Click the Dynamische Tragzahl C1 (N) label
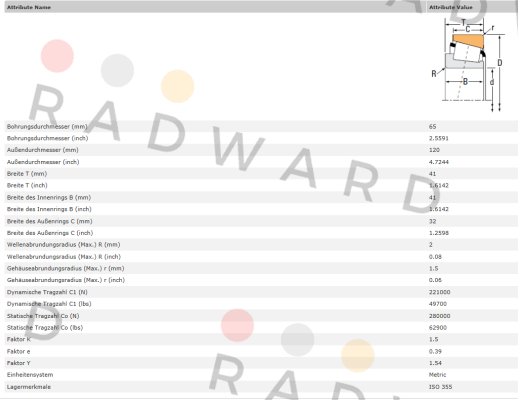The image size is (518, 400). pyautogui.click(x=47, y=292)
